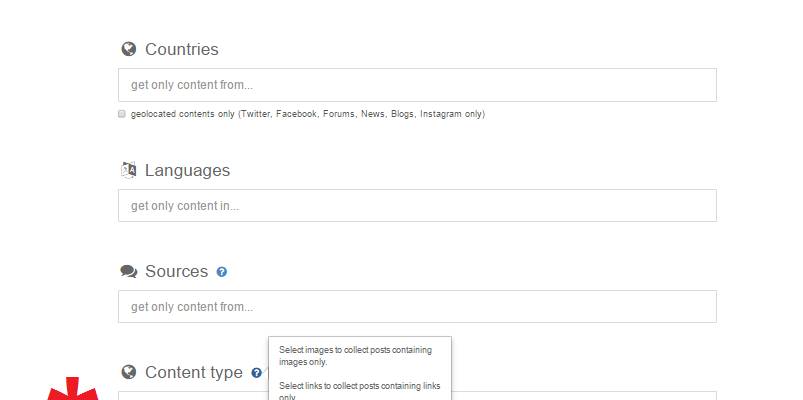This screenshot has width=803, height=400.
Task: Open the Countries 'get only content from' selector
Action: pos(417,85)
